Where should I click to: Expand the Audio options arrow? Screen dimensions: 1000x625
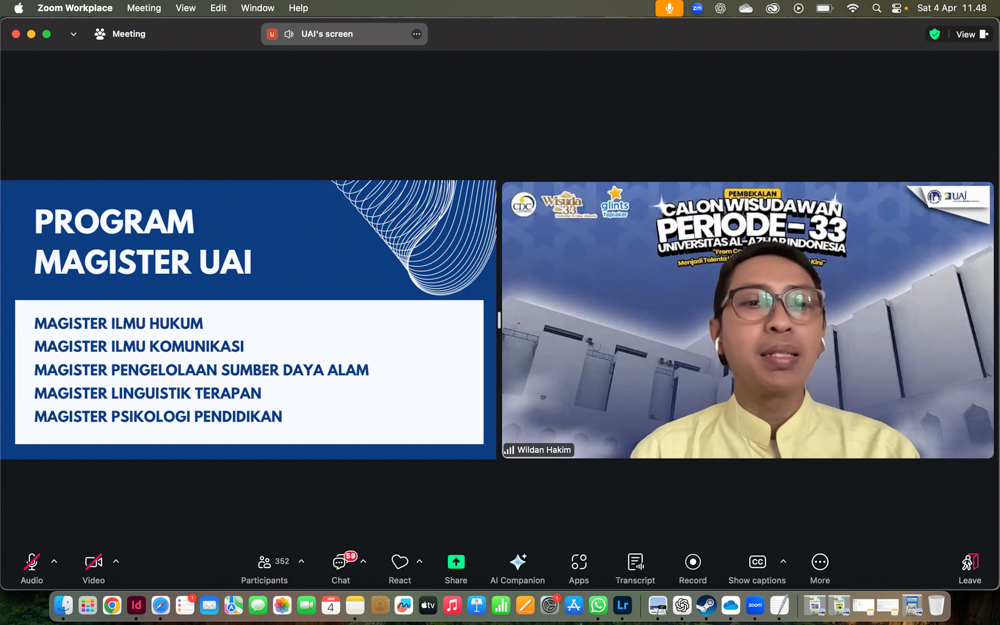[x=54, y=562]
